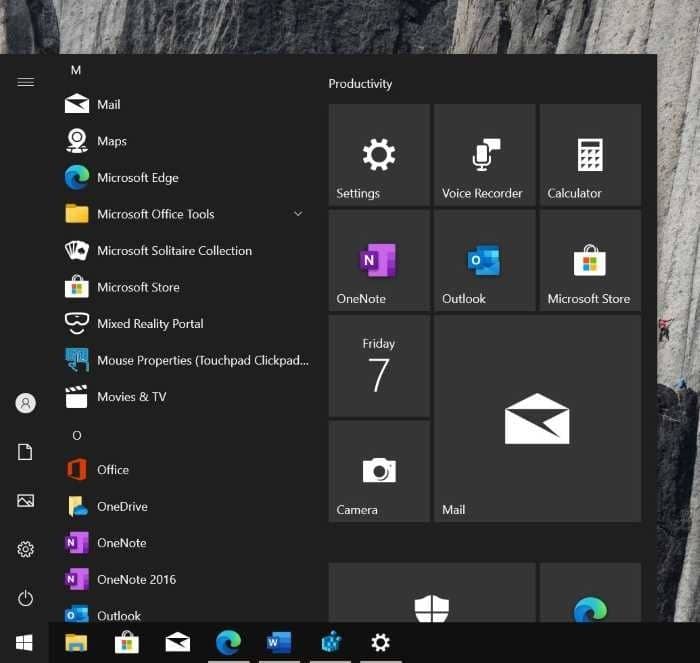The width and height of the screenshot is (700, 663).
Task: Click the Power button in Start sidebar
Action: tap(25, 598)
